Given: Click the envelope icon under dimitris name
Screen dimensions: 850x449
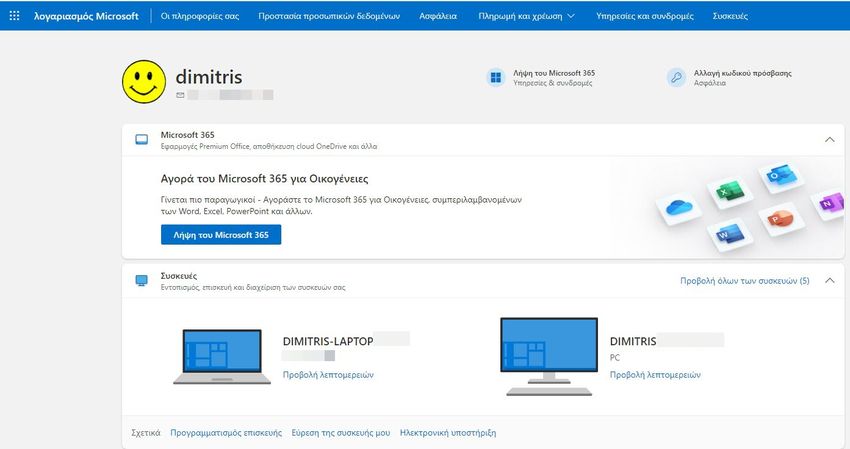Looking at the screenshot, I should 180,95.
